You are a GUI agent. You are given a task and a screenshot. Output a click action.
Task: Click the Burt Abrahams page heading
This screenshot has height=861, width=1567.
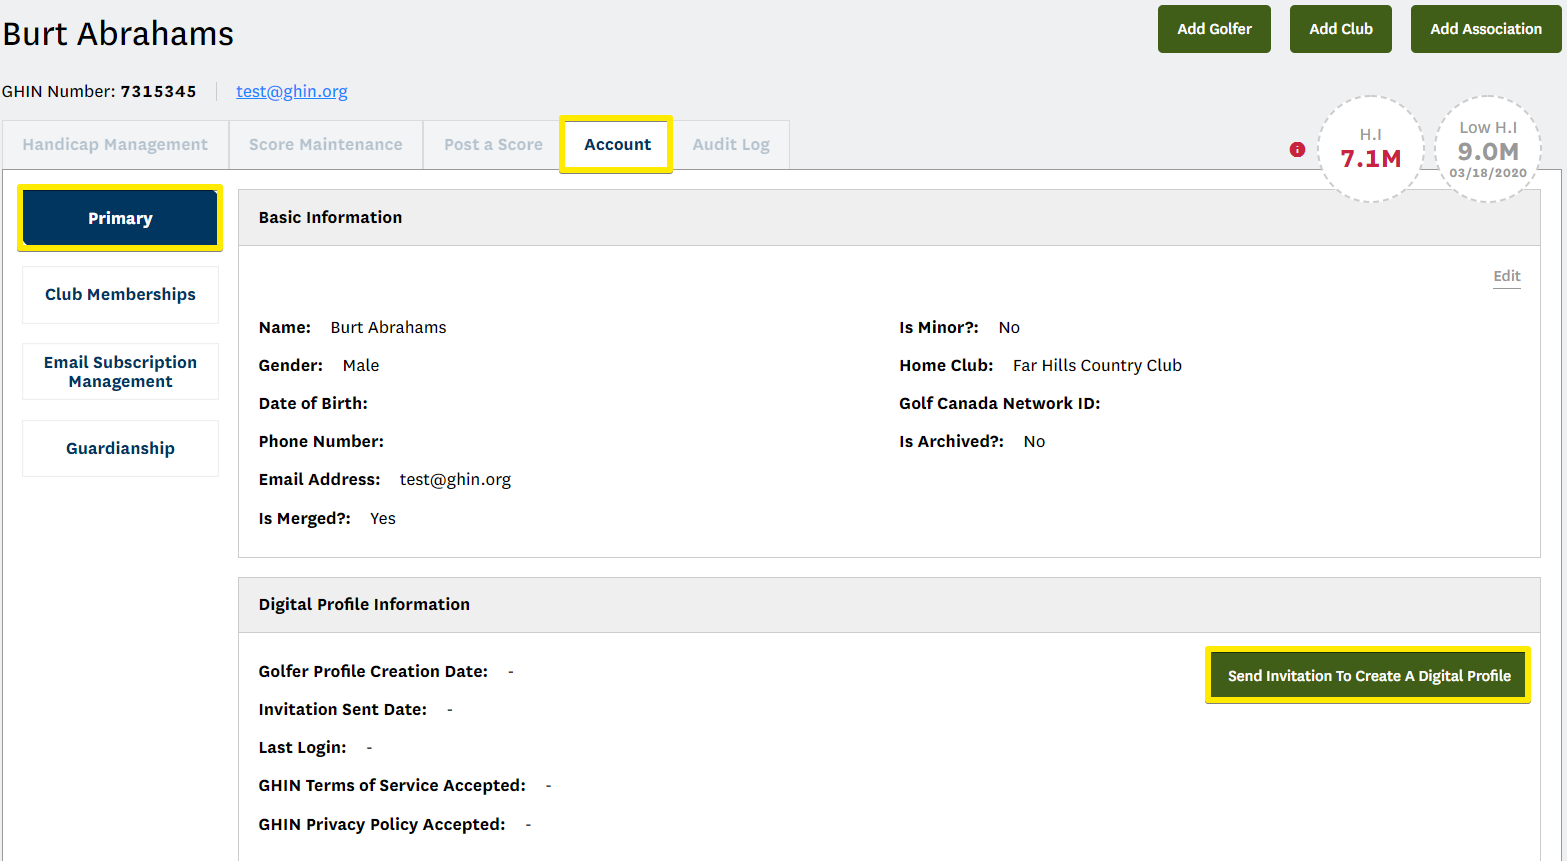pyautogui.click(x=118, y=34)
